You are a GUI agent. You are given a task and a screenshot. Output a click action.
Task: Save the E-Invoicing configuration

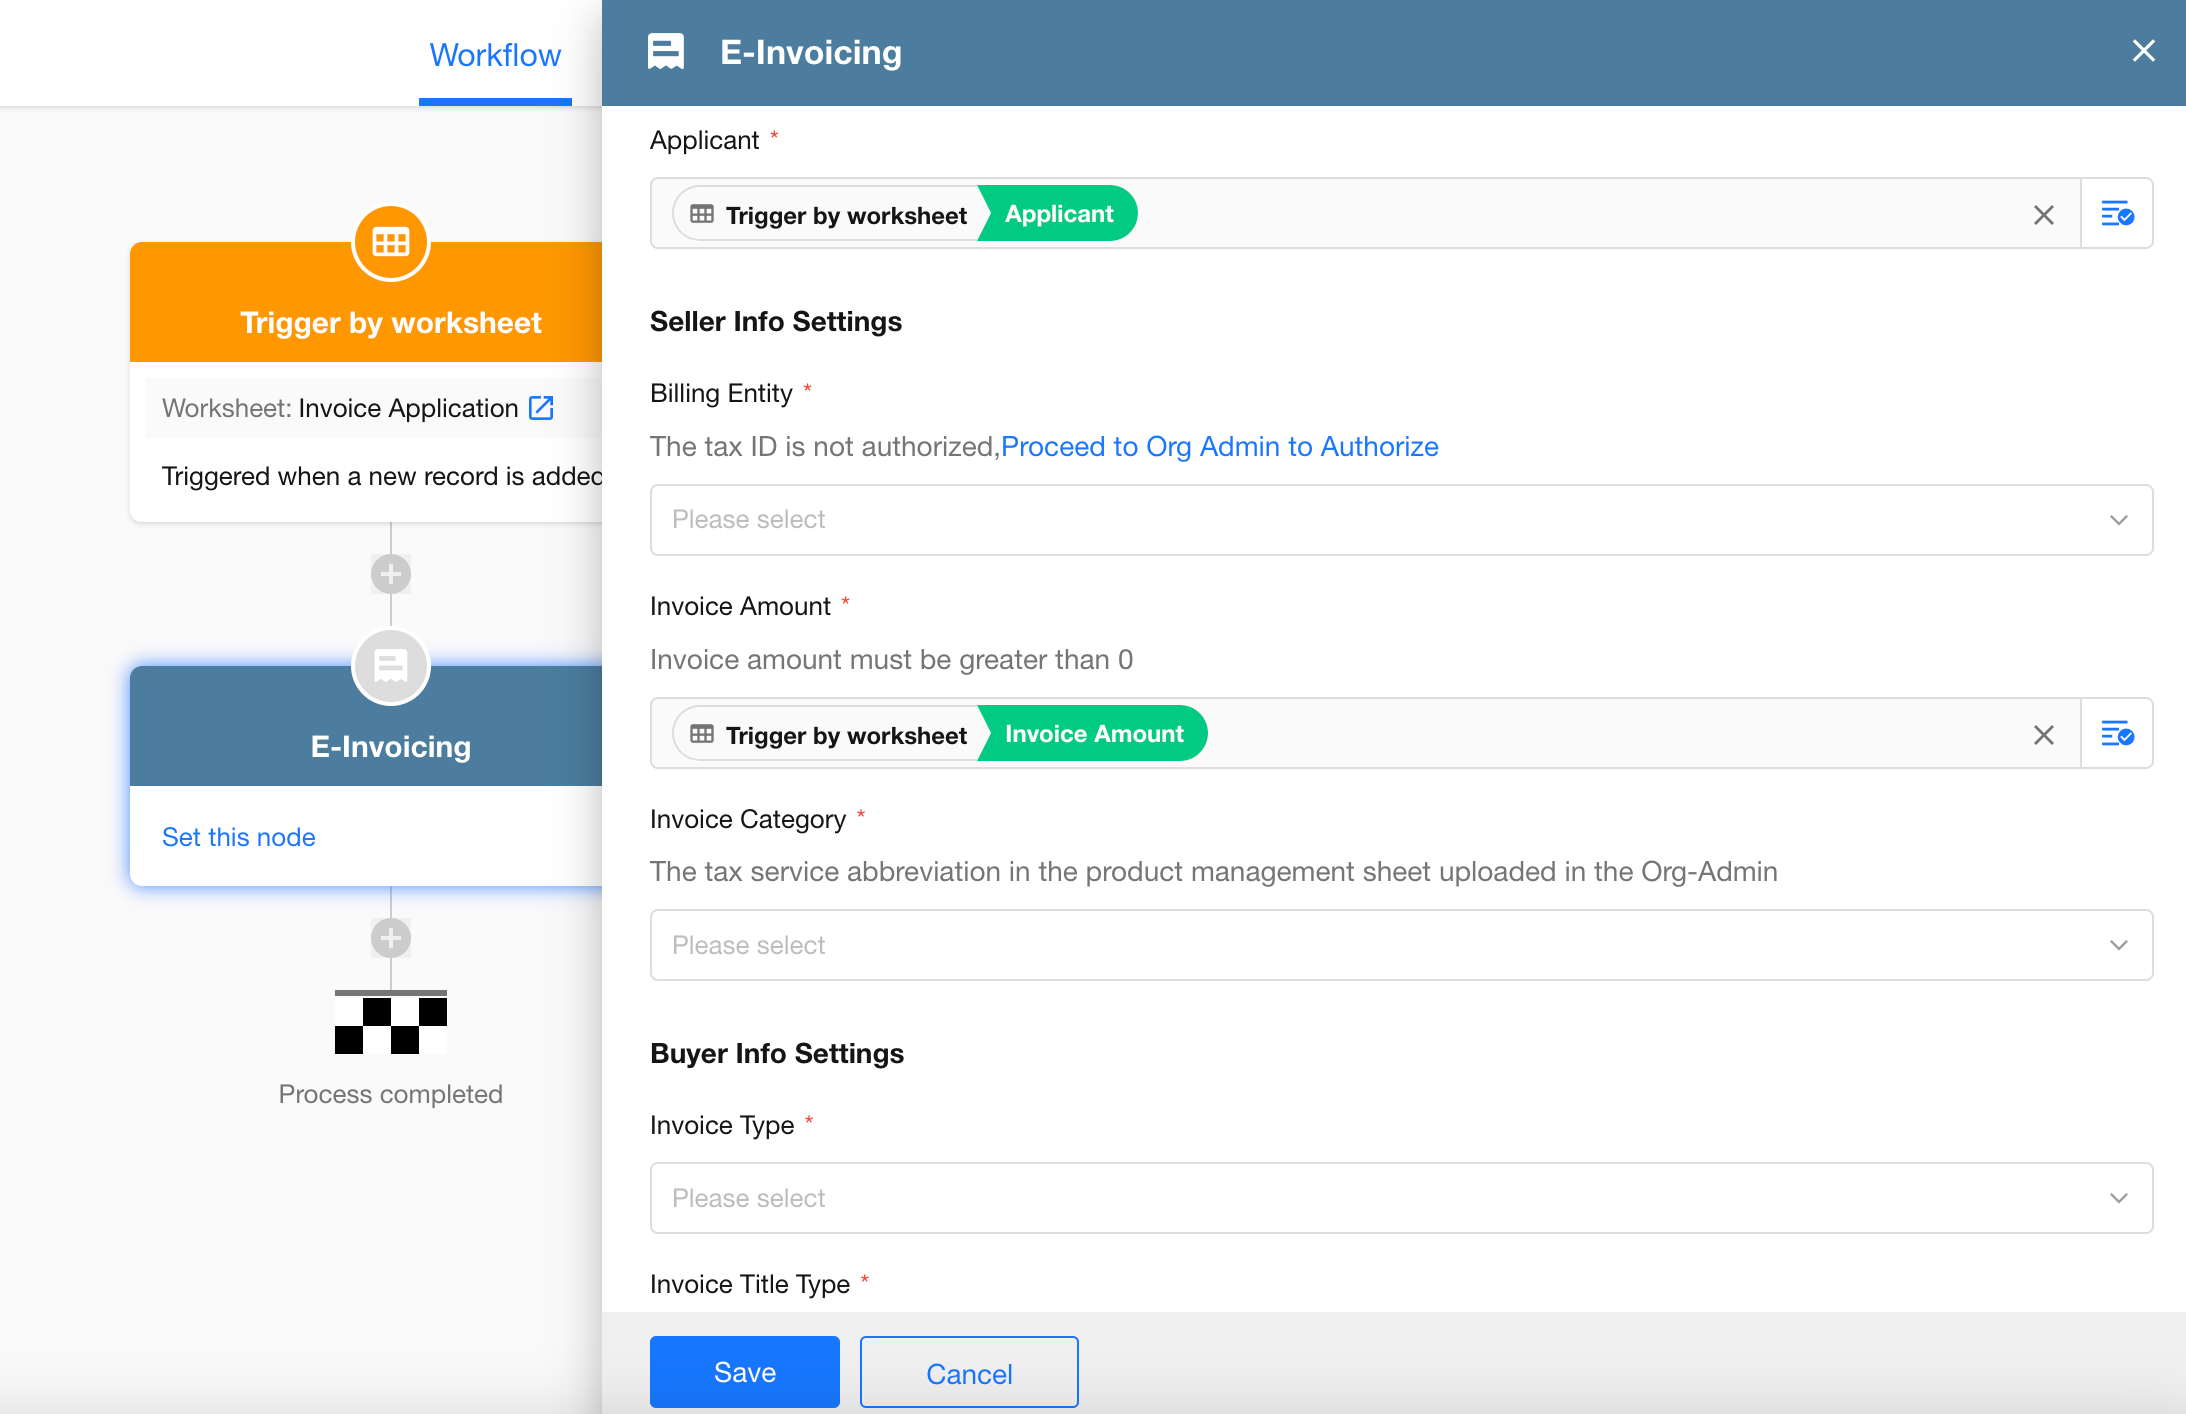[x=744, y=1372]
